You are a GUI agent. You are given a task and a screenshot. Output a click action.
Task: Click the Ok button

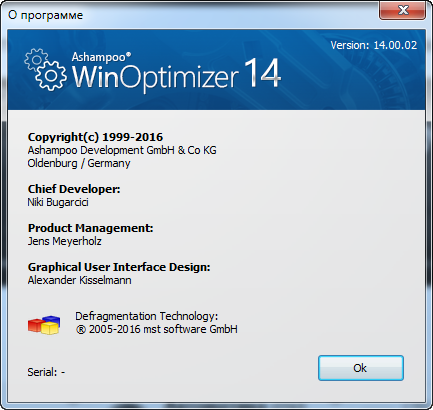(361, 368)
